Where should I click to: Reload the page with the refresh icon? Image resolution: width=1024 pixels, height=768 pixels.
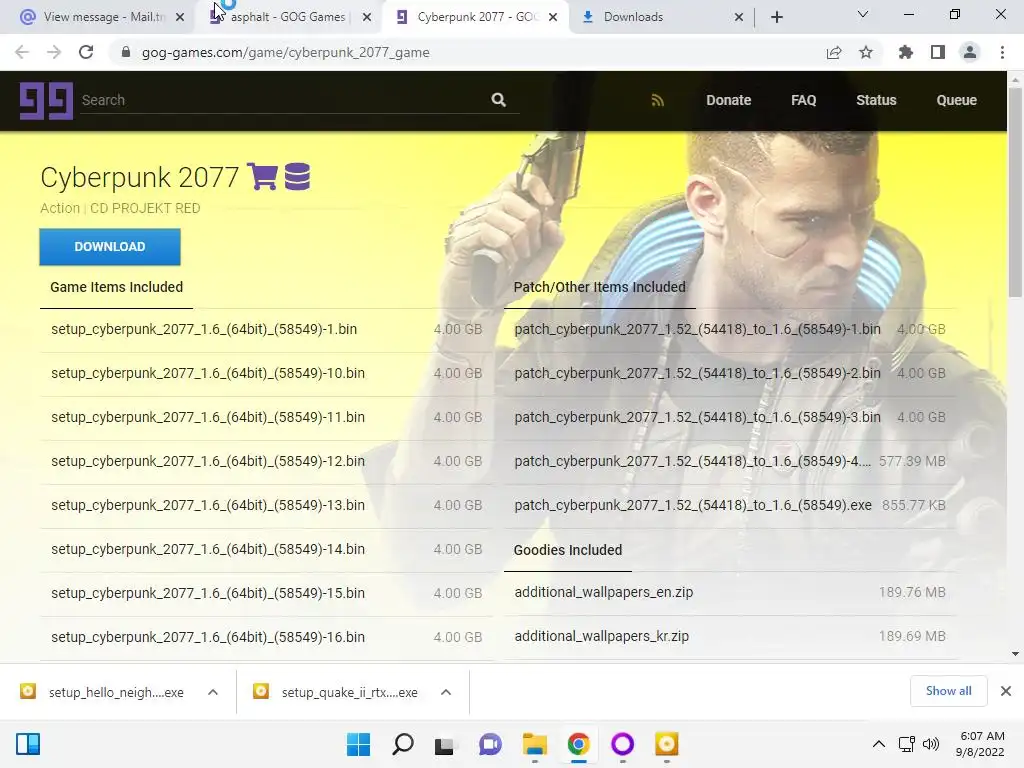[86, 52]
